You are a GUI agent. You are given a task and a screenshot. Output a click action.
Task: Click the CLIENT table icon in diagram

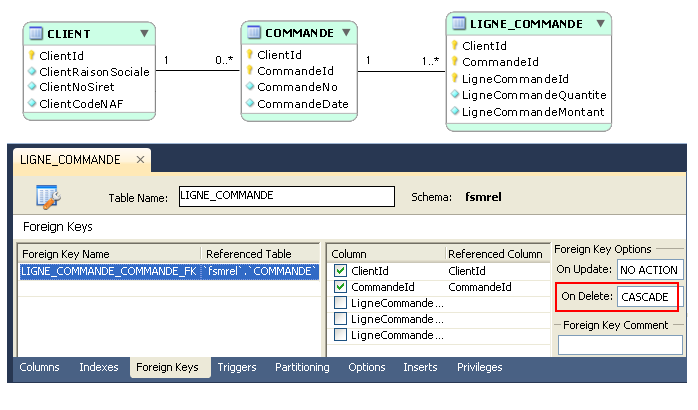tap(36, 33)
